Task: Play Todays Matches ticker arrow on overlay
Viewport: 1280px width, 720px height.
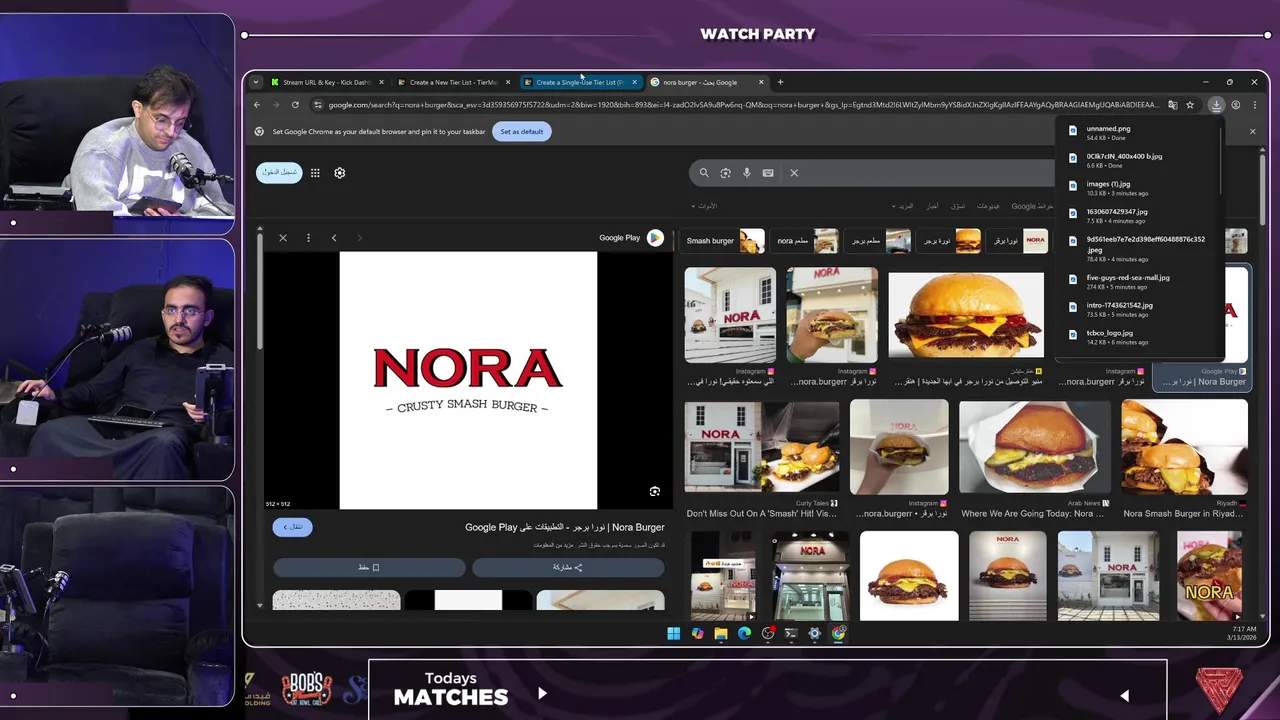Action: (x=542, y=692)
